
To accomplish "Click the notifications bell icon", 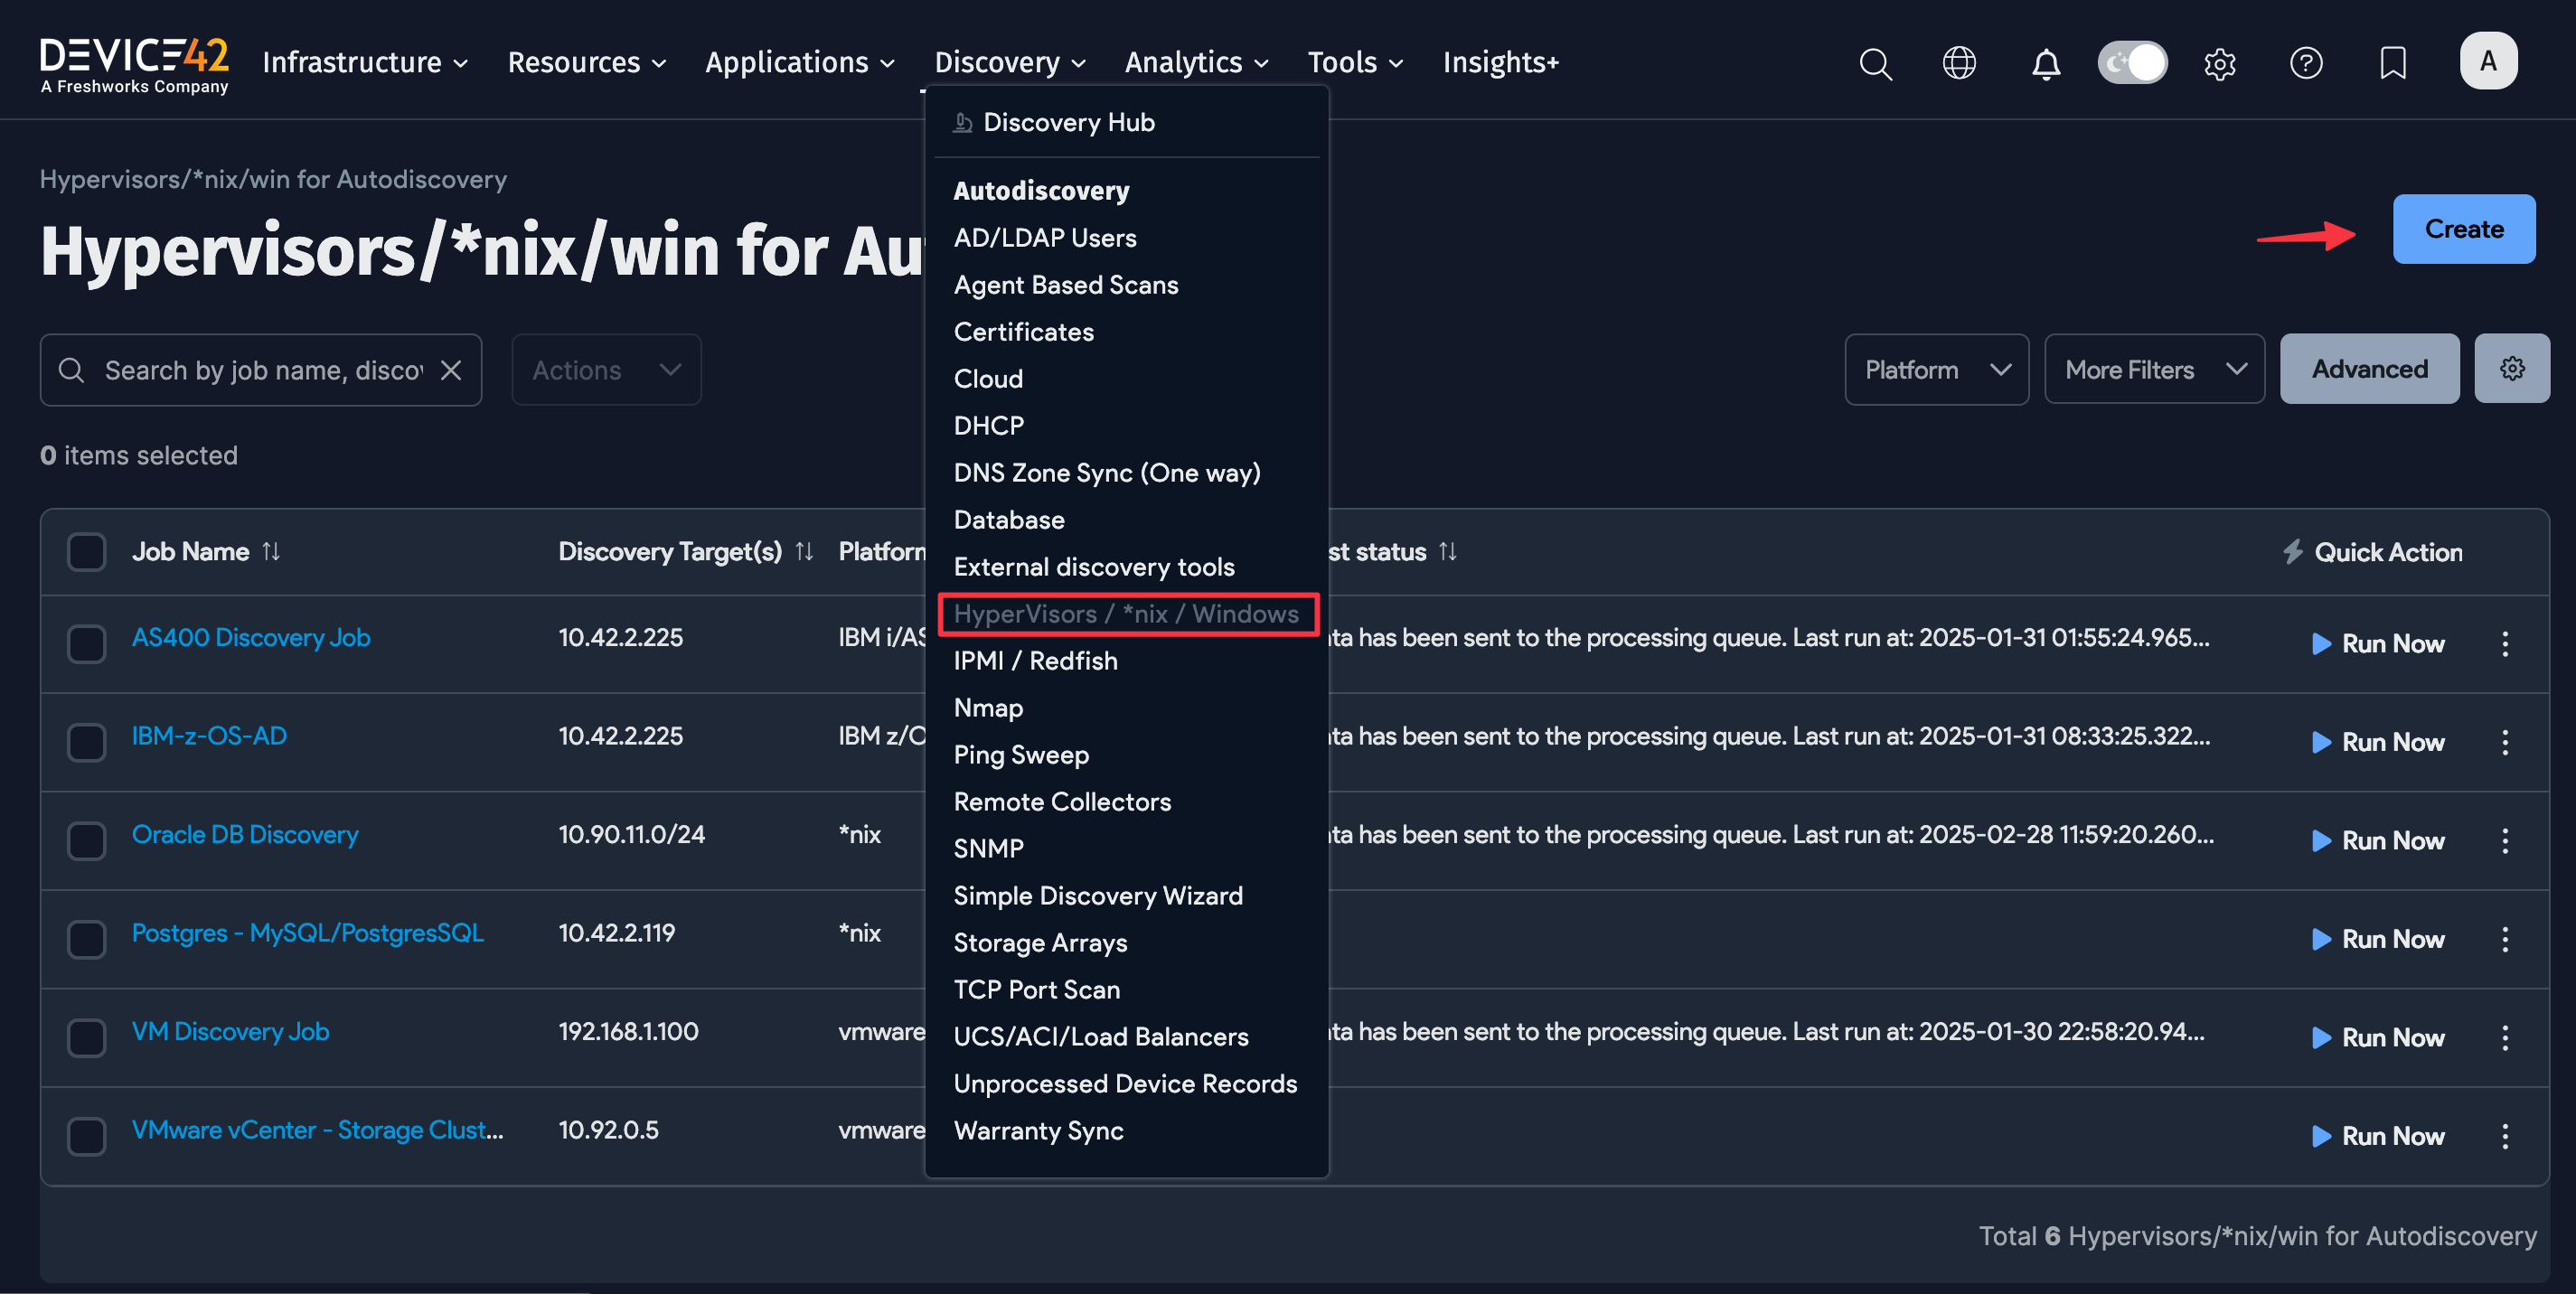I will [2045, 62].
